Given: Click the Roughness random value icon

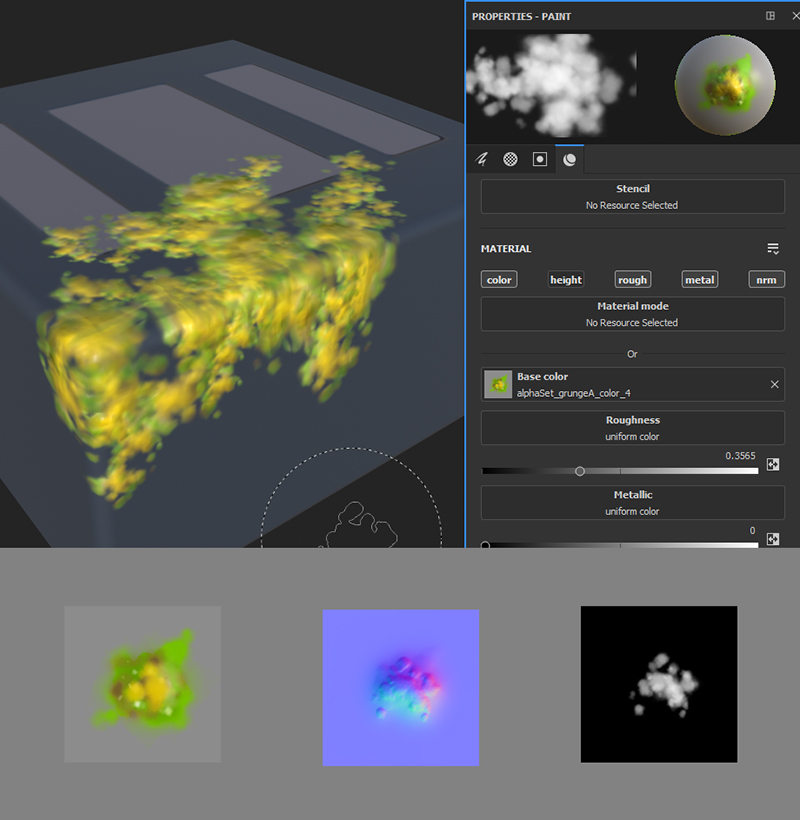Looking at the screenshot, I should 773,464.
